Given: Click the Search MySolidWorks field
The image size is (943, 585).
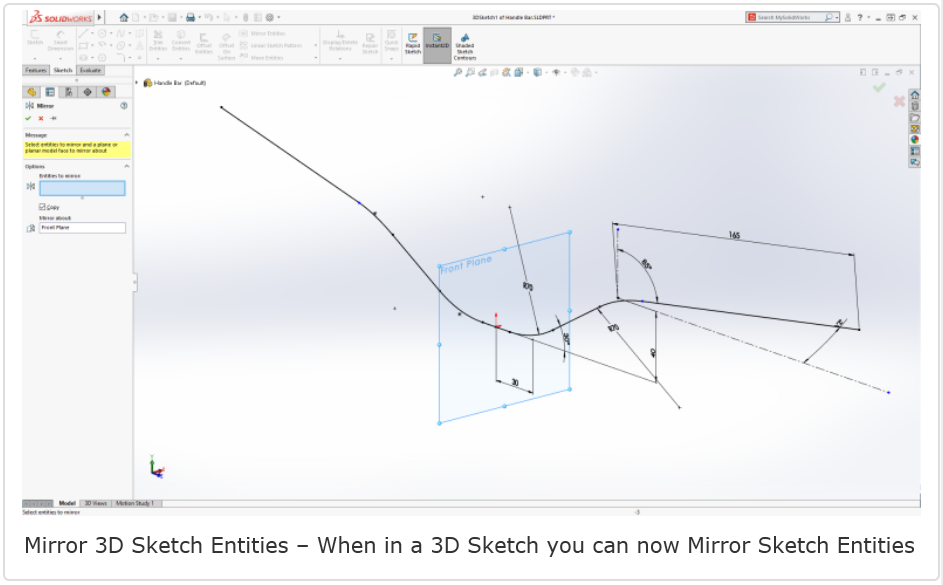Looking at the screenshot, I should coord(790,17).
